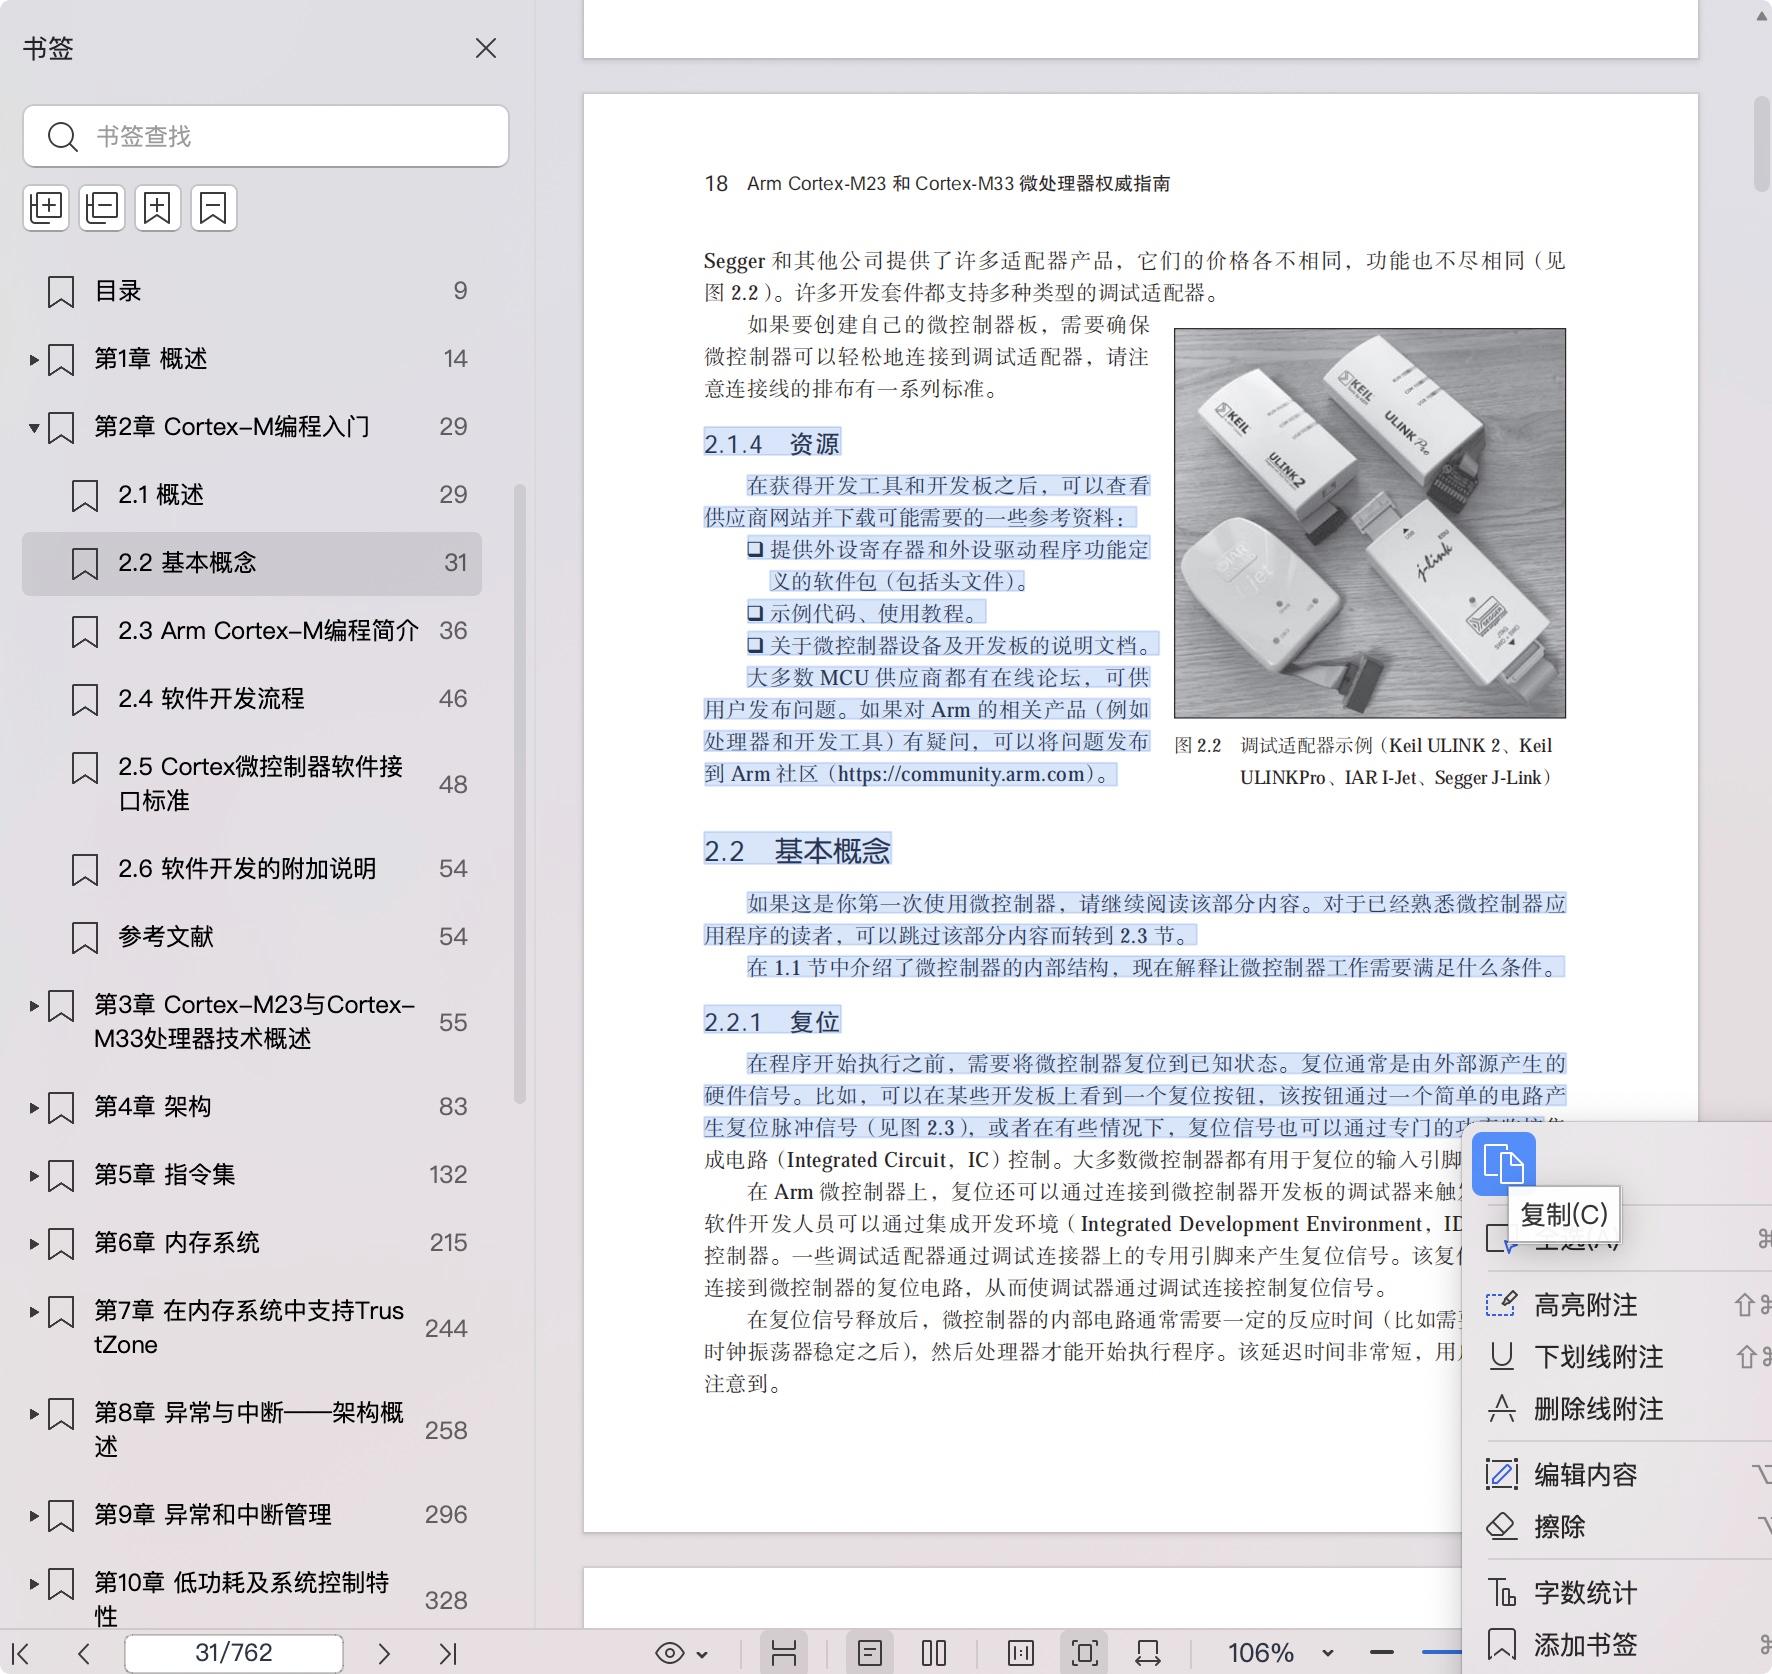Screen dimensions: 1772x1674
Task: Expand the 第1章 概述 bookmark
Action: 34,359
